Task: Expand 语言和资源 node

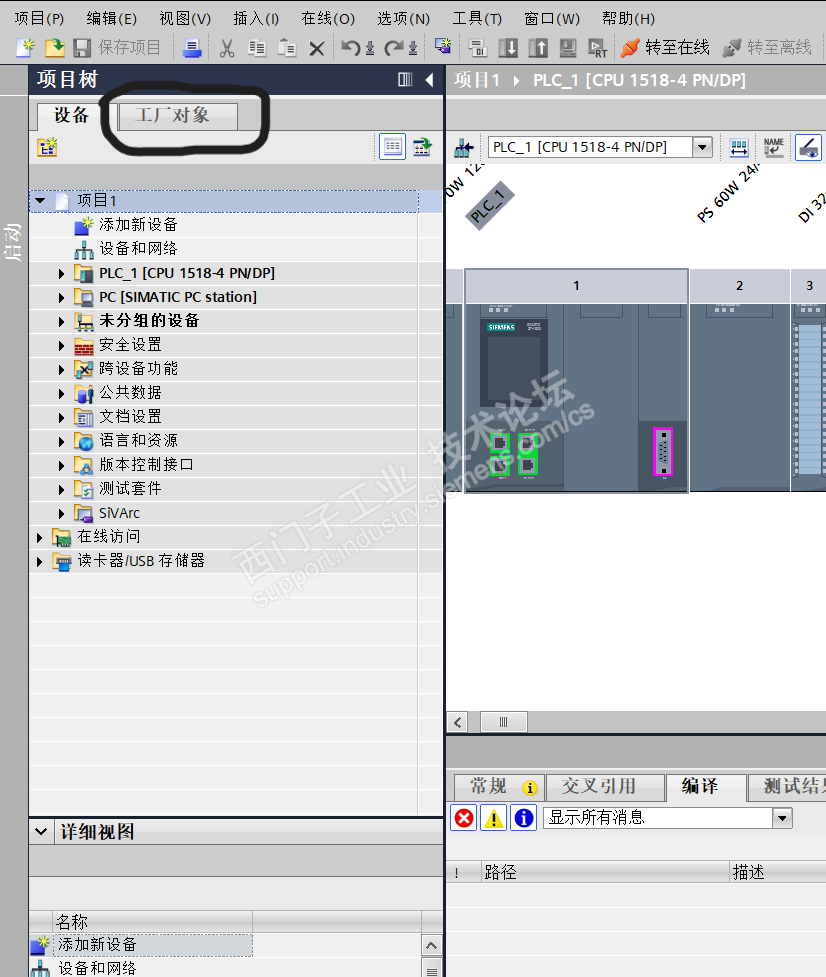Action: tap(61, 442)
